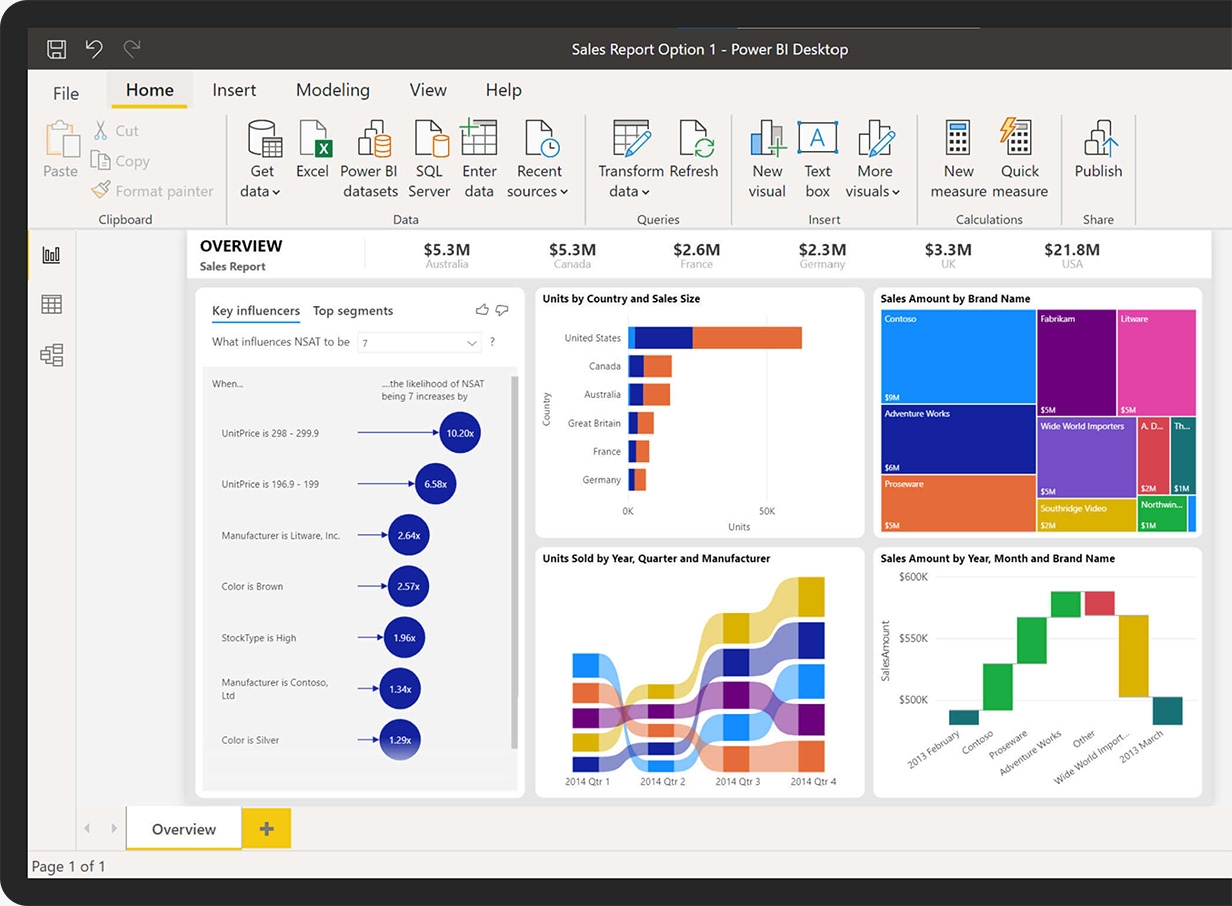Click the Wide World Importers treemap tile
Viewport: 1232px width, 906px height.
1087,458
